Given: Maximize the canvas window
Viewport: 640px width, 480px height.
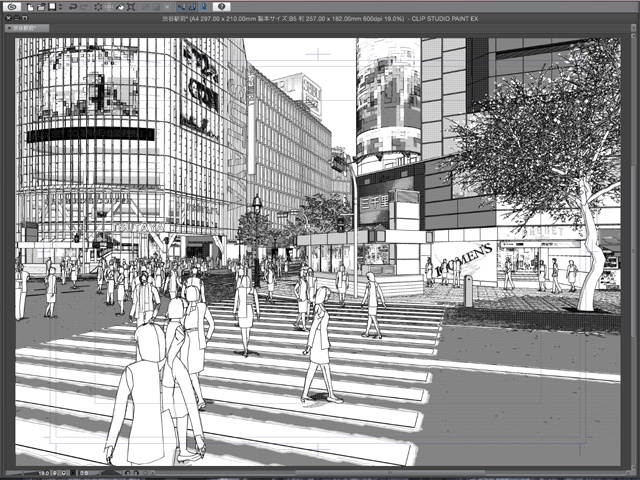Looking at the screenshot, I should 24,18.
